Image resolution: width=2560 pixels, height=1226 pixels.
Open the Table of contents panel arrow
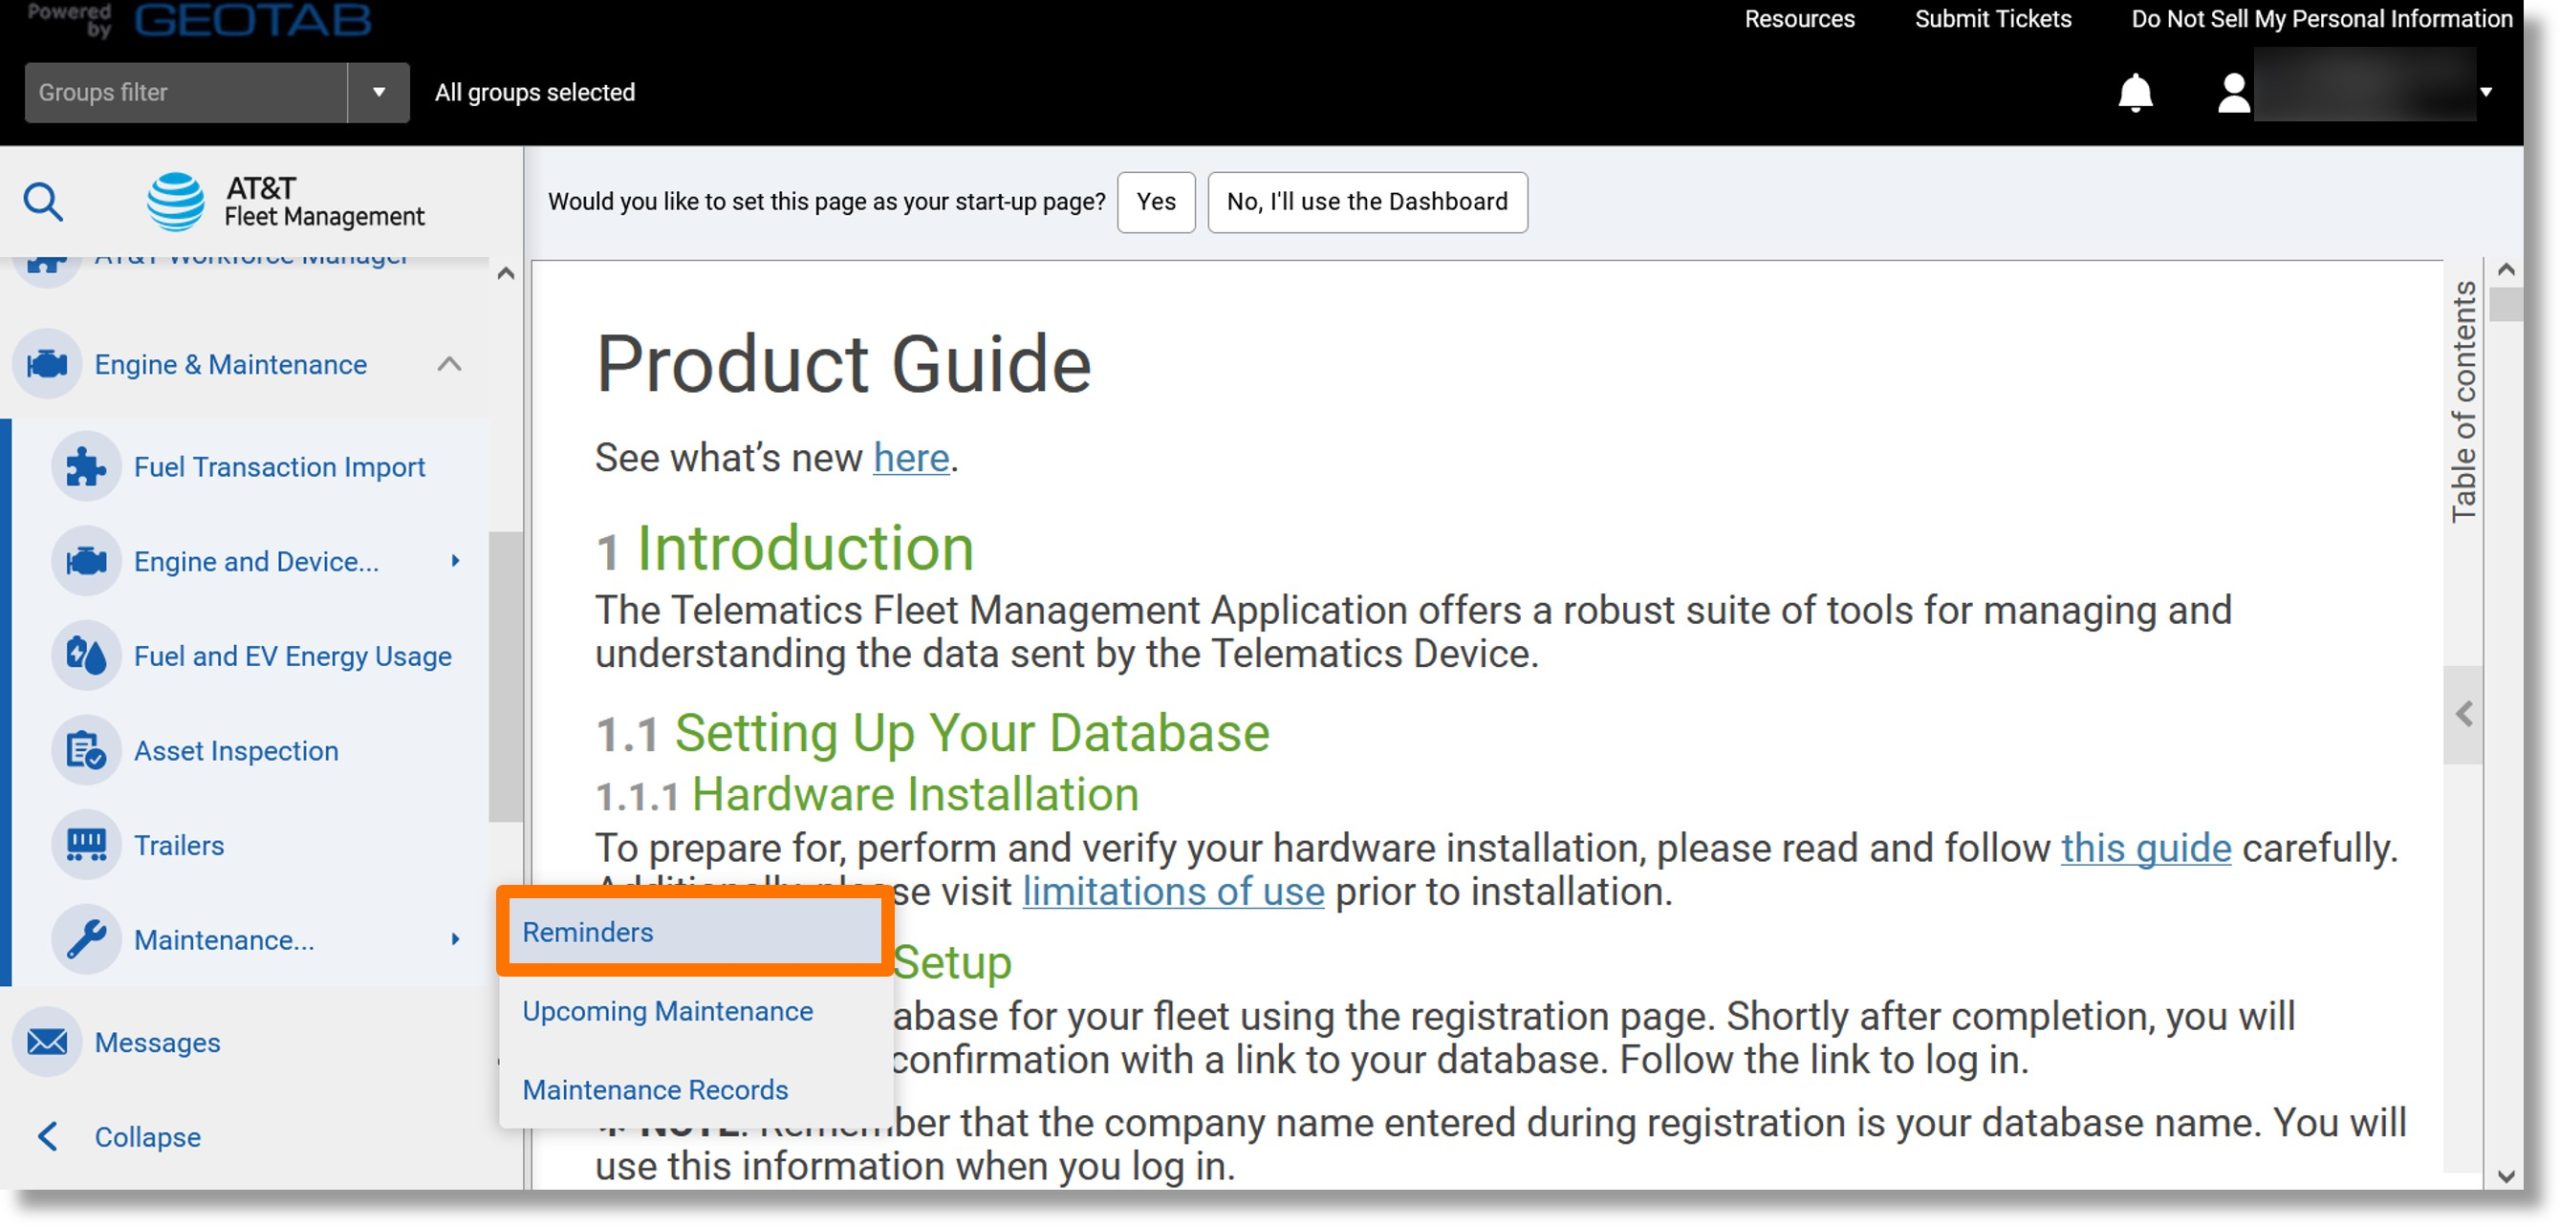(2463, 714)
